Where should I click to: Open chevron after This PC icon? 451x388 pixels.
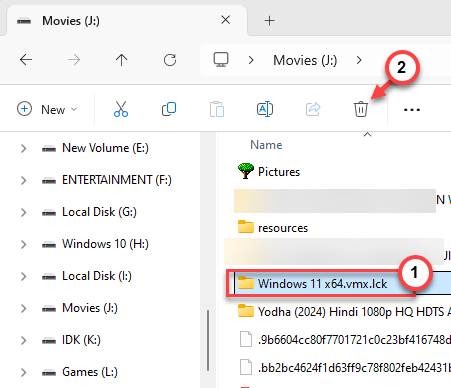pyautogui.click(x=251, y=60)
